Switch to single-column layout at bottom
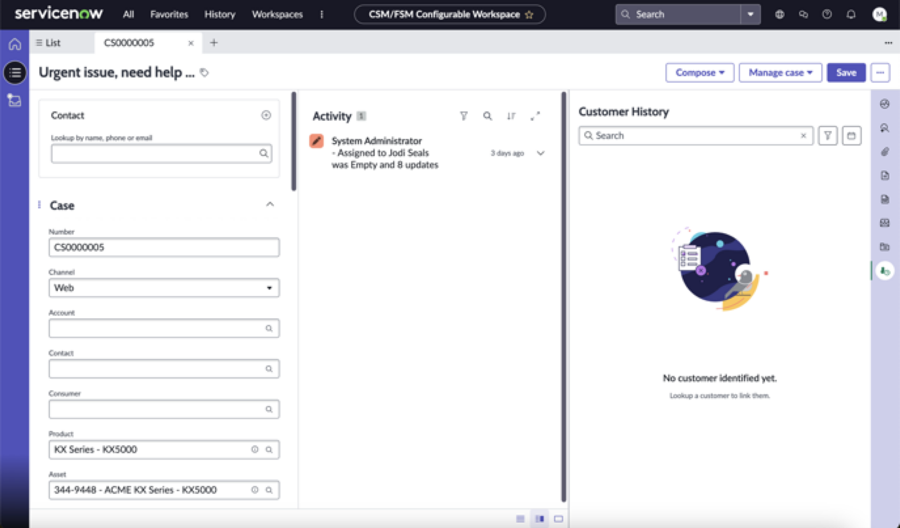 coord(520,519)
